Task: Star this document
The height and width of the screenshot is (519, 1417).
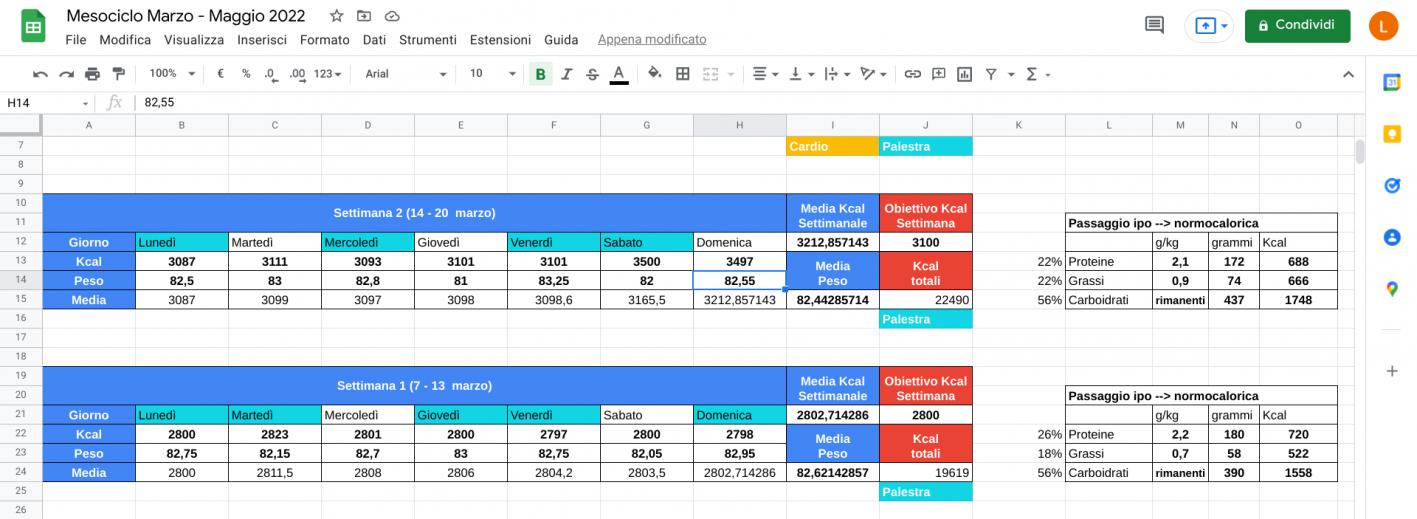Action: (337, 16)
